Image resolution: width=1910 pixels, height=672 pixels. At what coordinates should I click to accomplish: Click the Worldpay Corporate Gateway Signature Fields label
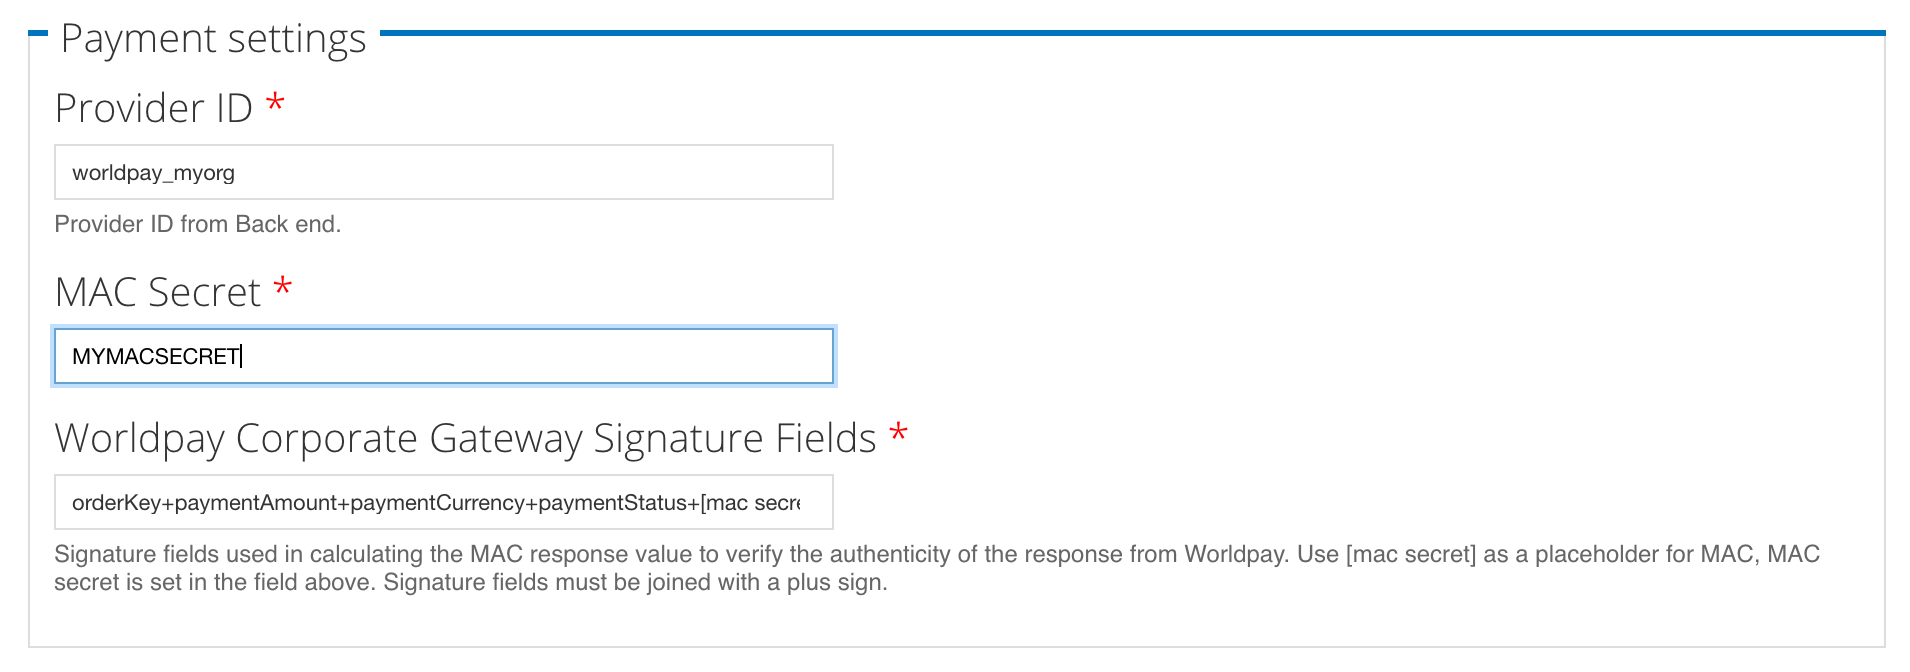[466, 438]
